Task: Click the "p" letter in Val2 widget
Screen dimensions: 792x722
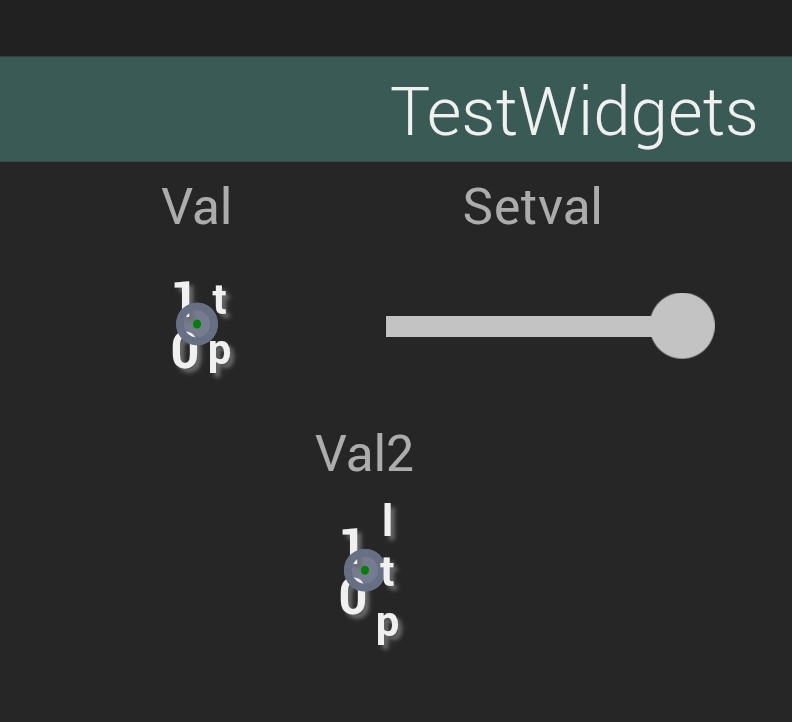Action: [x=388, y=624]
